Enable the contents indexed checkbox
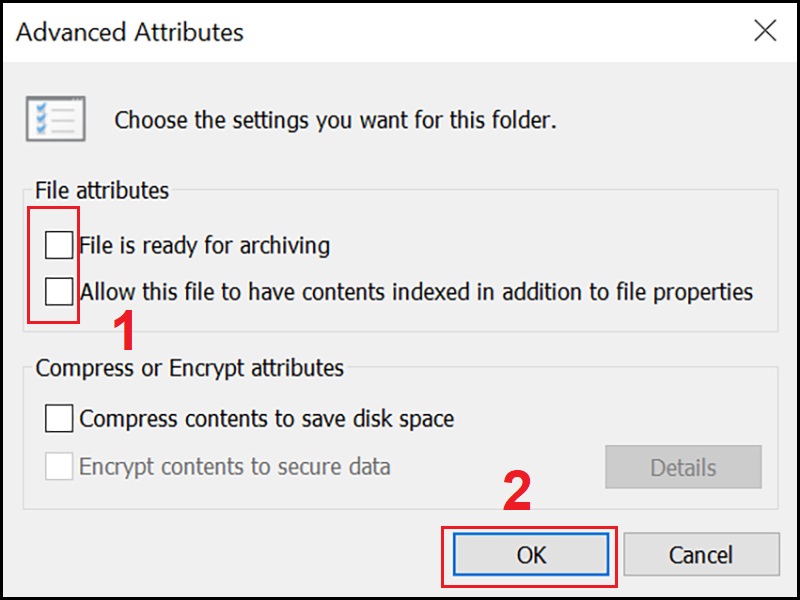 tap(59, 291)
